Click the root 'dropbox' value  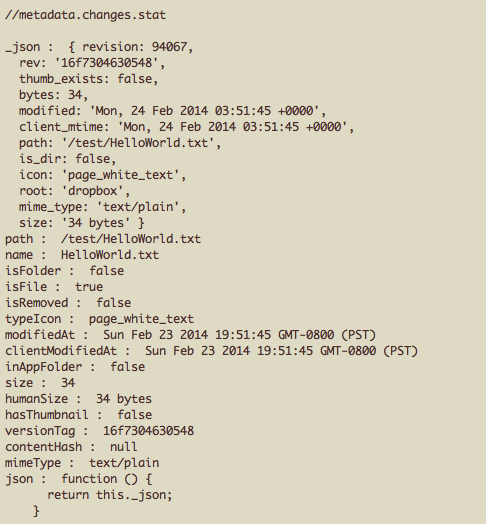pyautogui.click(x=92, y=191)
